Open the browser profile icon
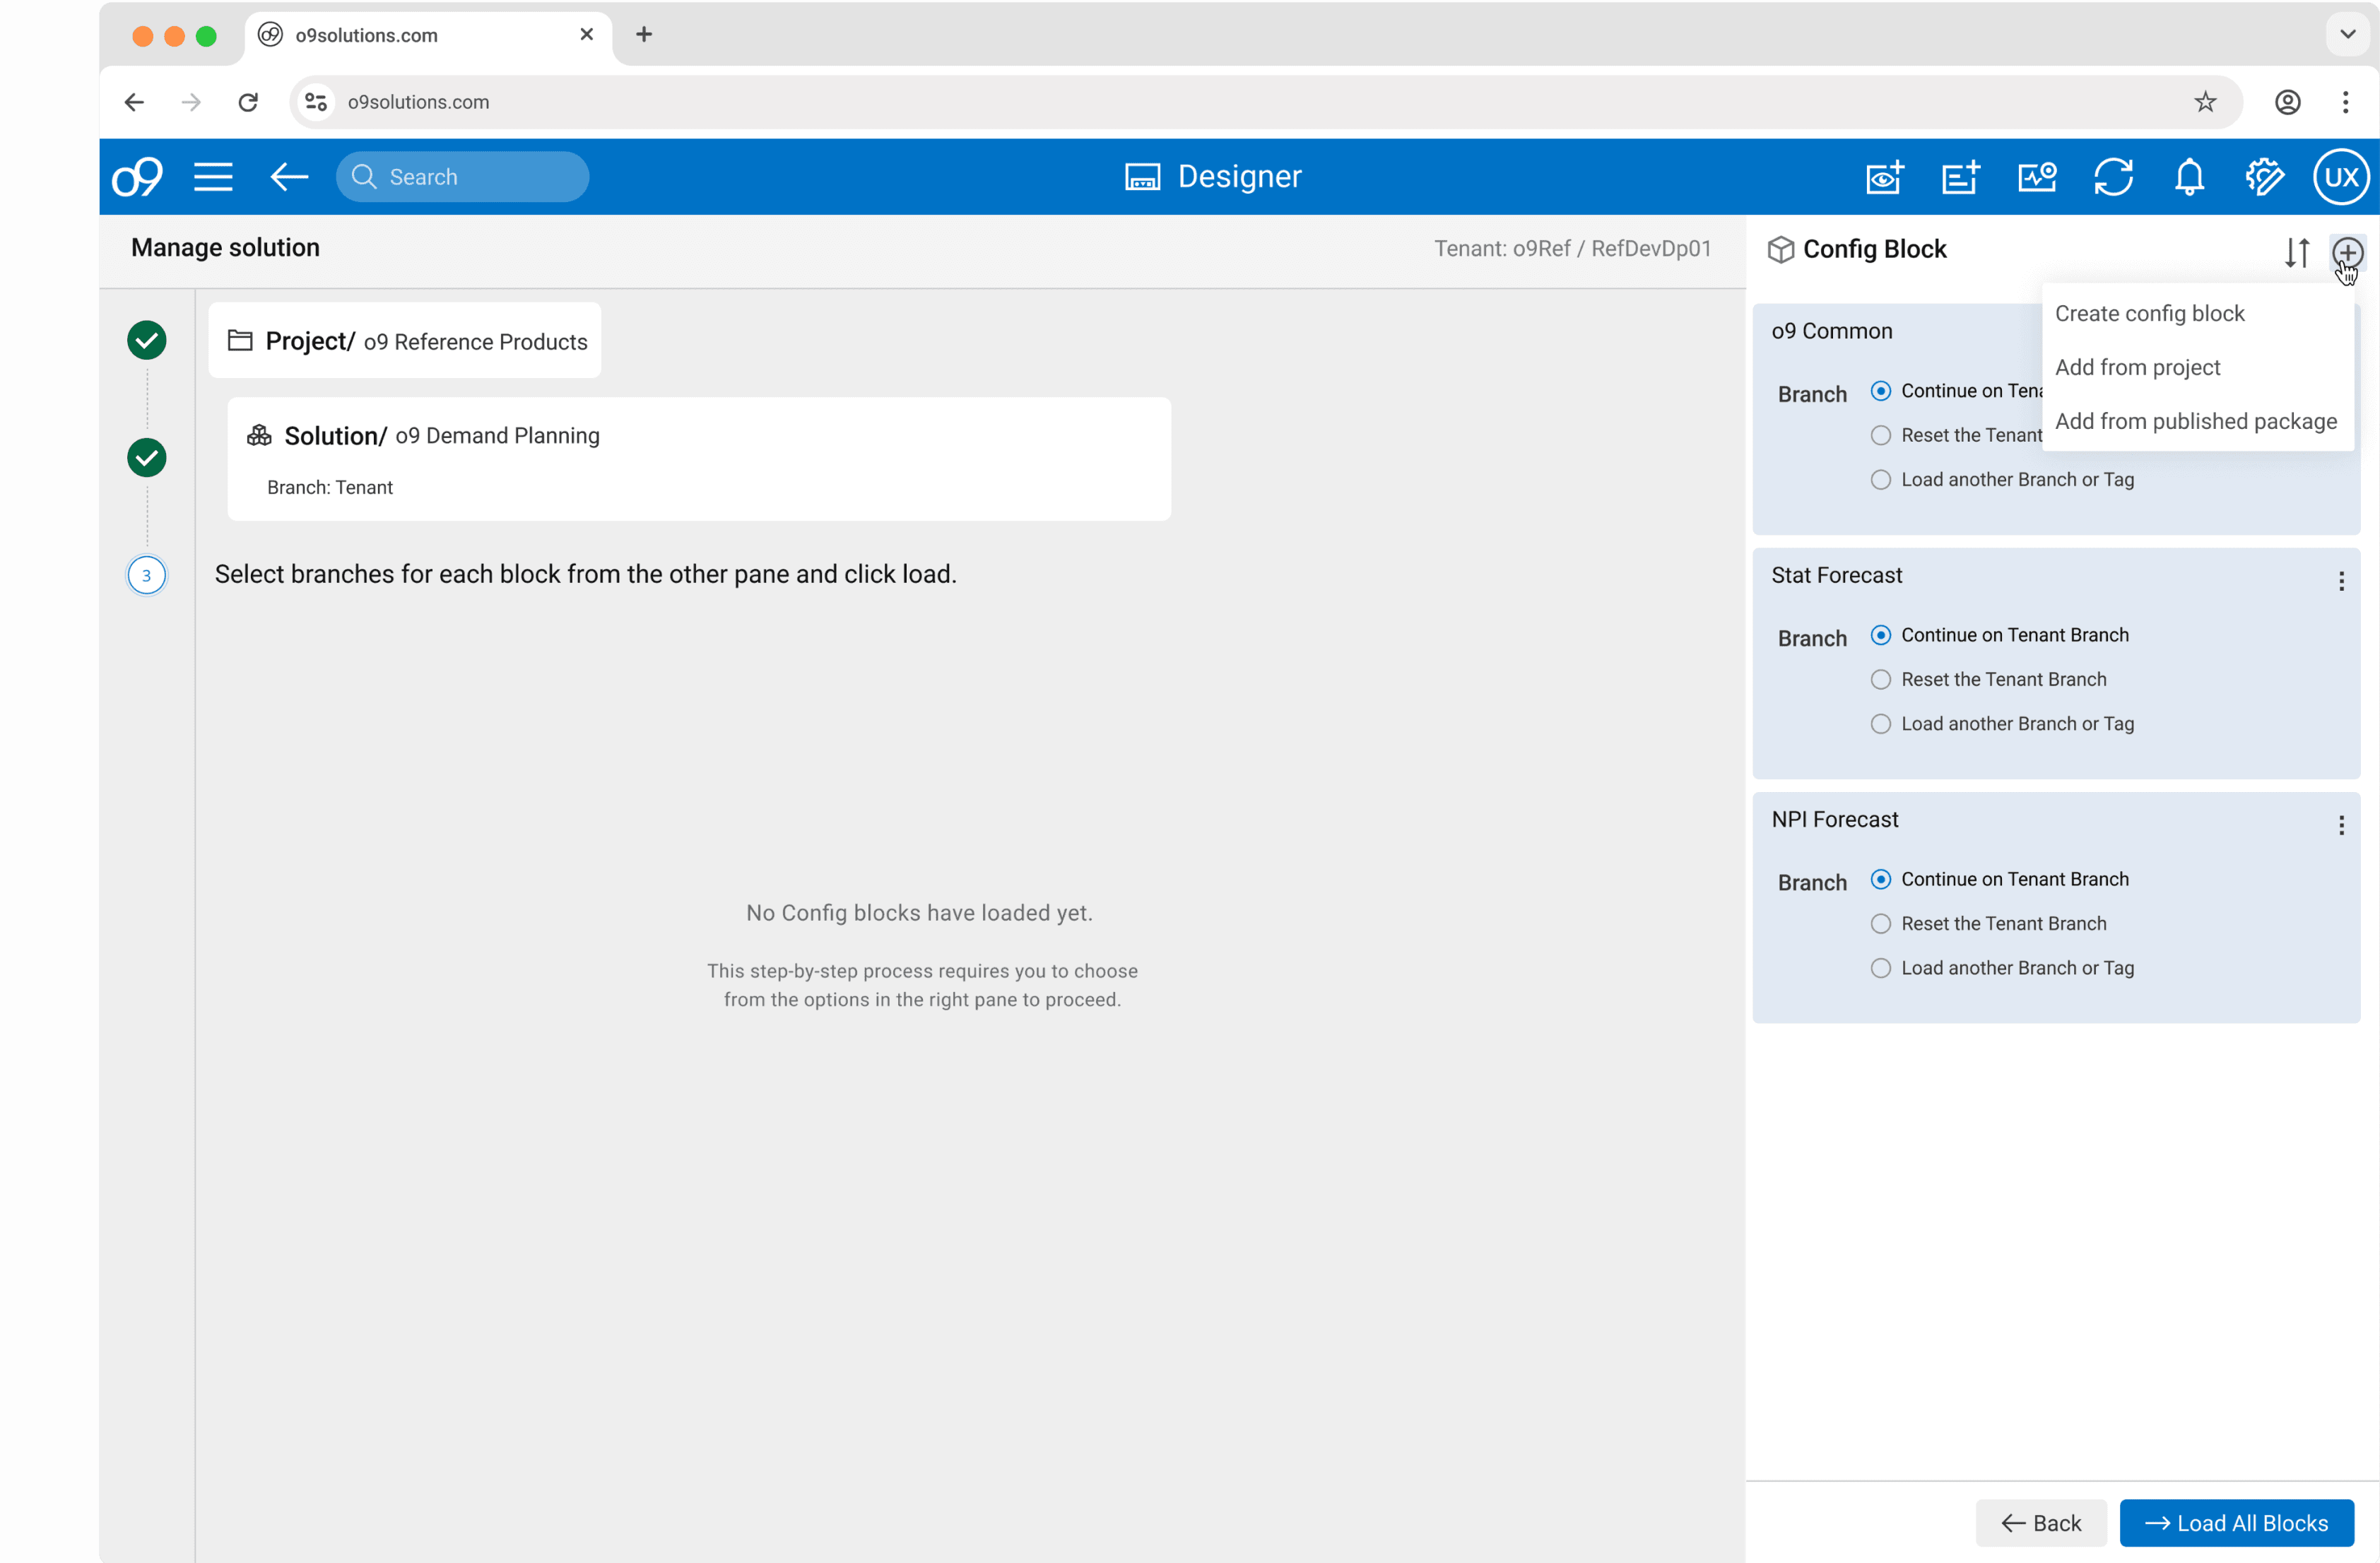 pos(2287,102)
